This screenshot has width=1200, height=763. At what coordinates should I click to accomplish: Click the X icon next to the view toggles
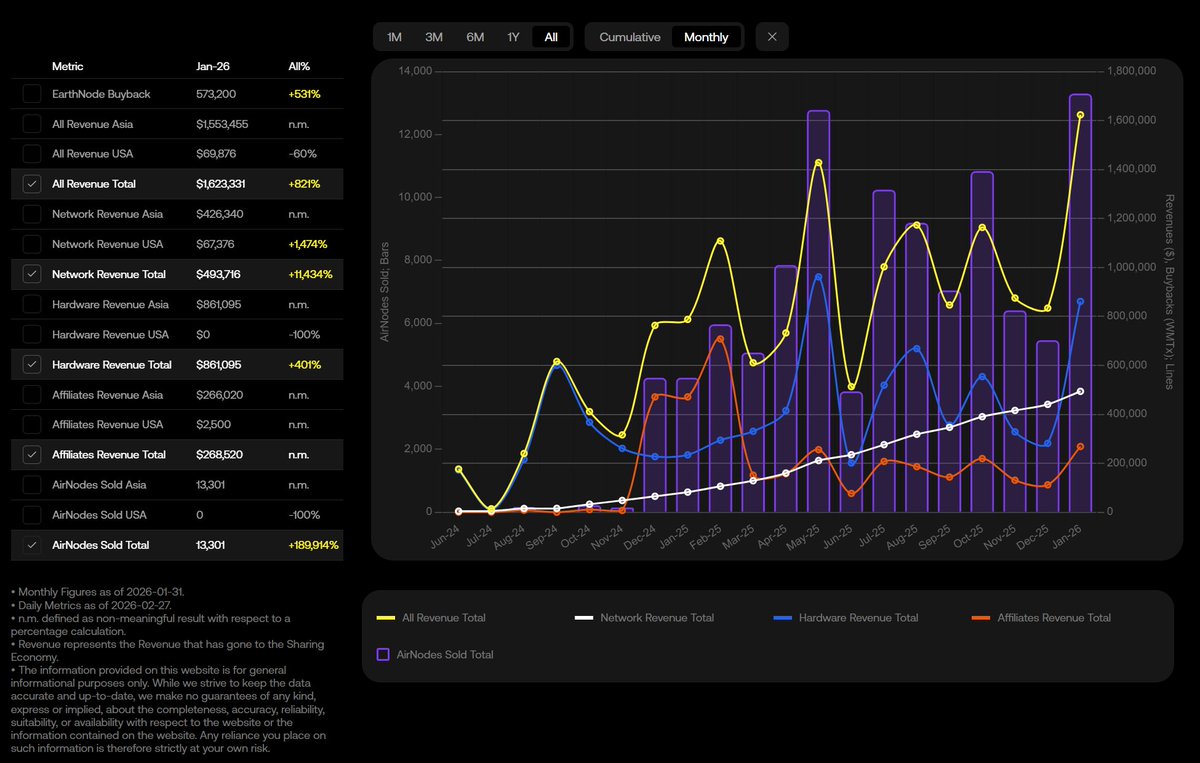pyautogui.click(x=771, y=36)
